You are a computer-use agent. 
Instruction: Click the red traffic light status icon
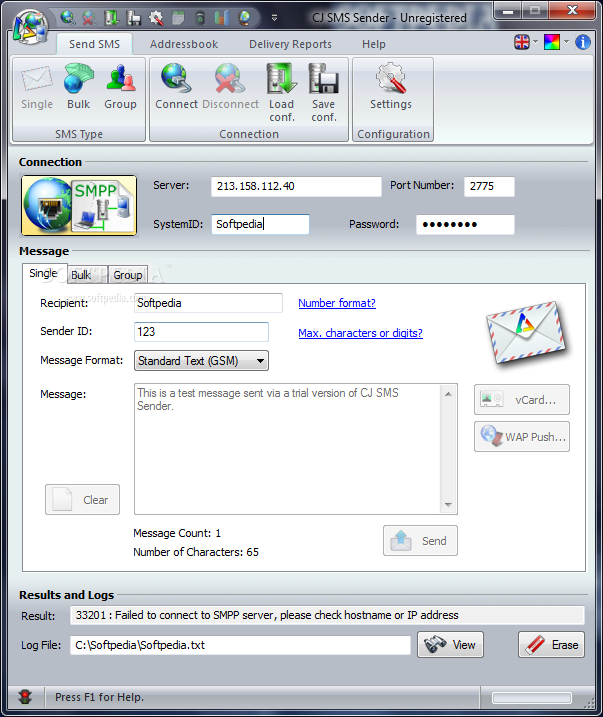tap(25, 696)
